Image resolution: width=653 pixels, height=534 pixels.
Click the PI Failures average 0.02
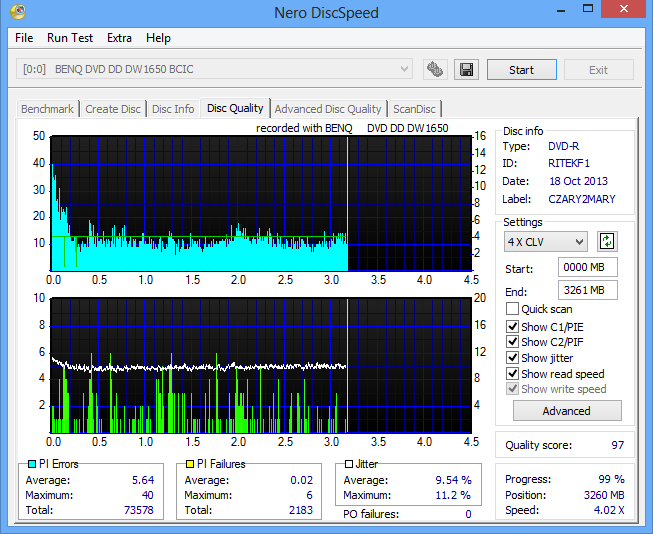[302, 480]
